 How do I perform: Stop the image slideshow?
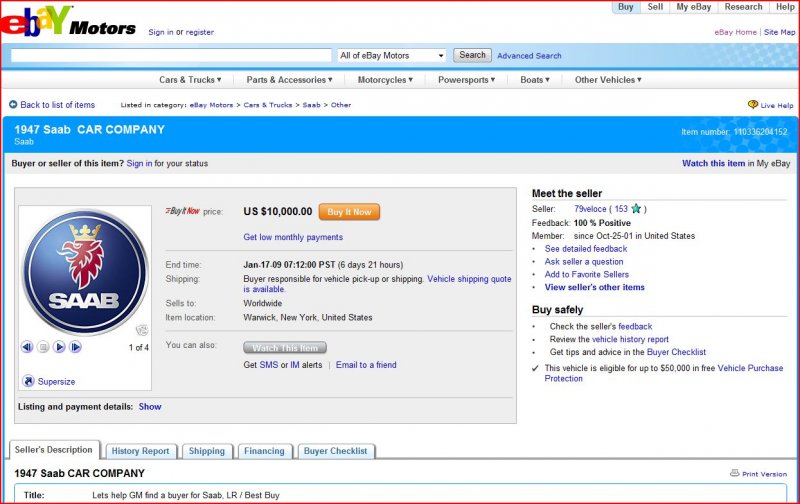43,347
